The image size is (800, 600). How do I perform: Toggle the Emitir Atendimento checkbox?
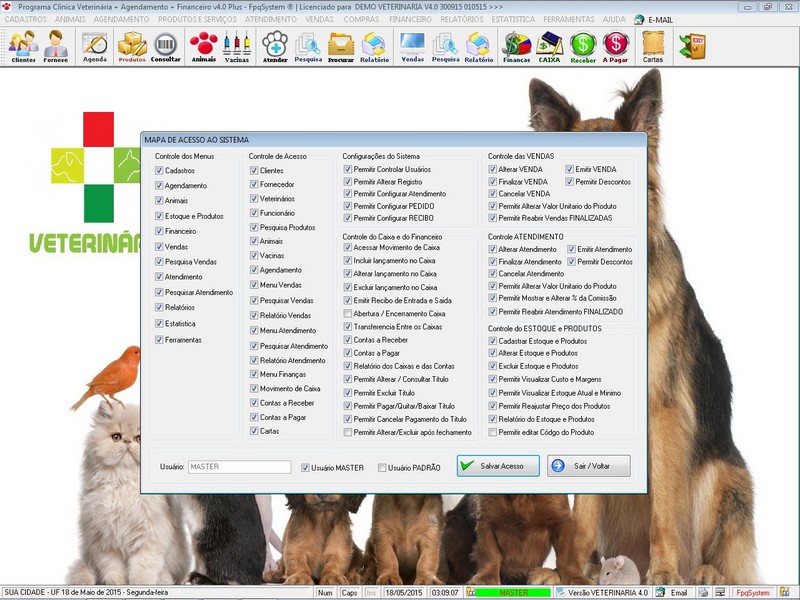[x=571, y=249]
